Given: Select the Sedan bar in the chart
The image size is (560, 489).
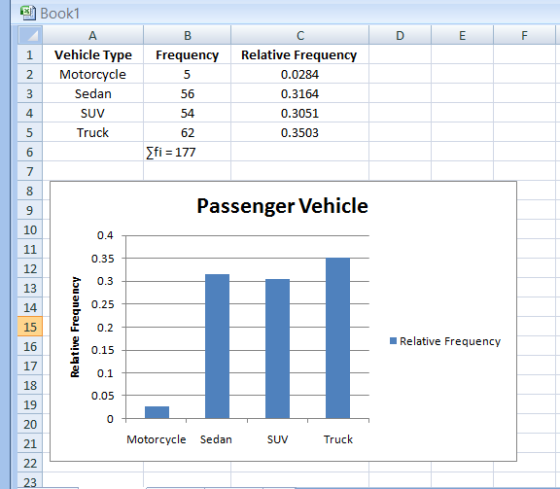Looking at the screenshot, I should coord(217,346).
